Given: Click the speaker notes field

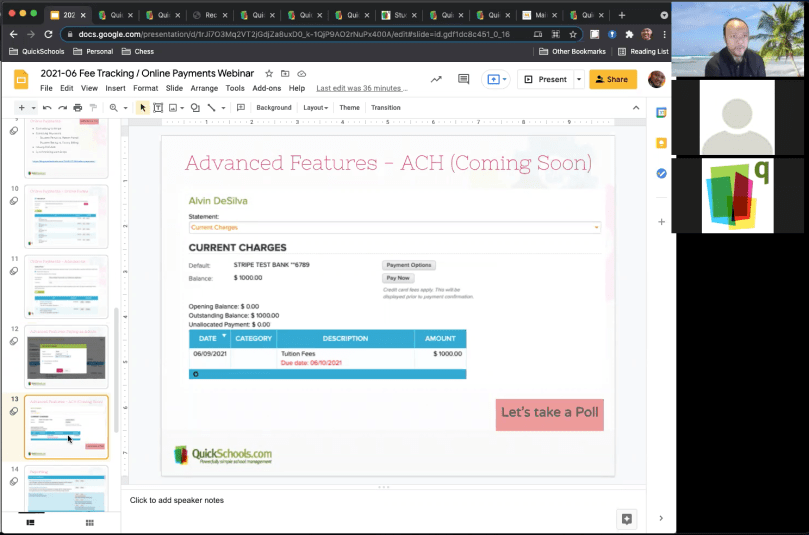Looking at the screenshot, I should (380, 500).
